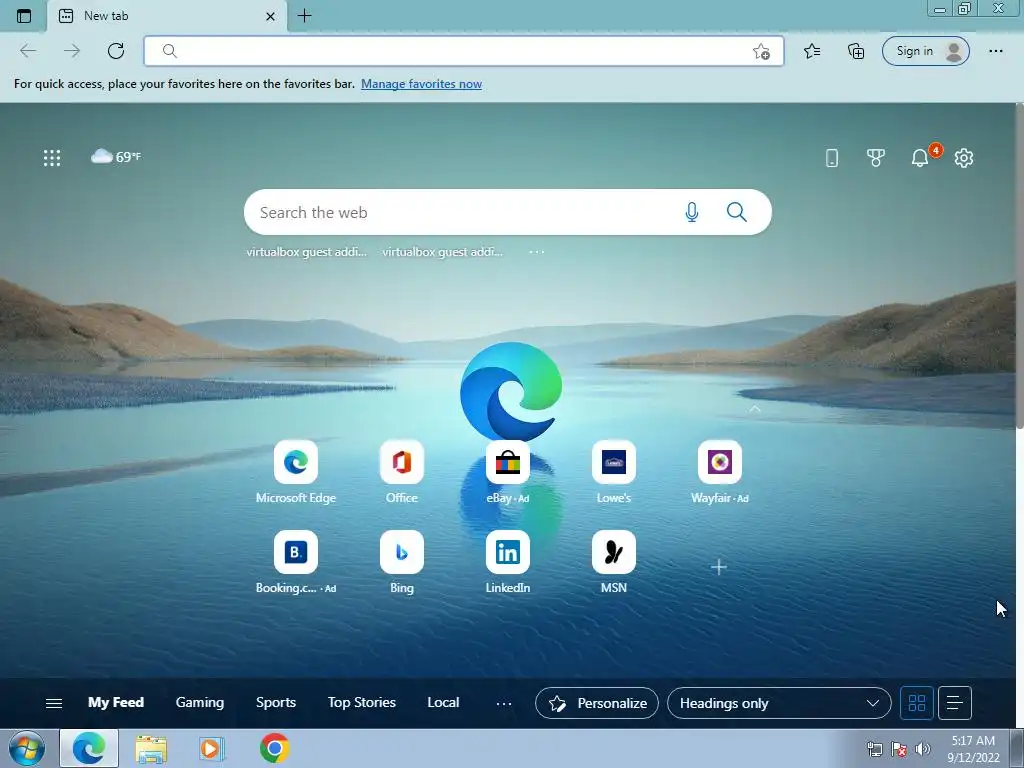This screenshot has width=1024, height=768.
Task: Click the address bar input
Action: coord(464,51)
